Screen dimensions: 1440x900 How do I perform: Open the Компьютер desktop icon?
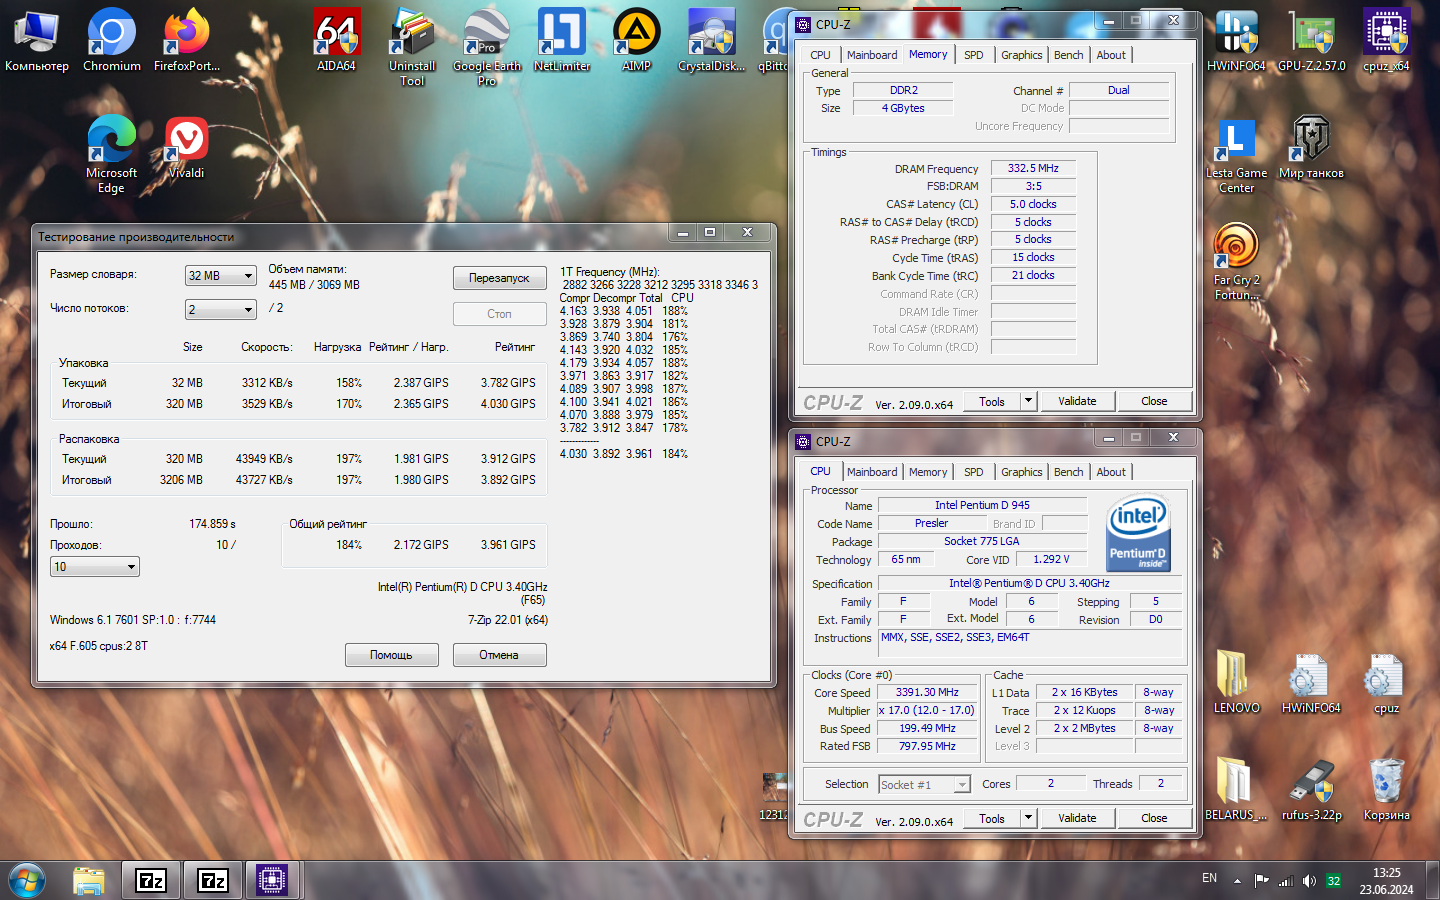pyautogui.click(x=37, y=40)
